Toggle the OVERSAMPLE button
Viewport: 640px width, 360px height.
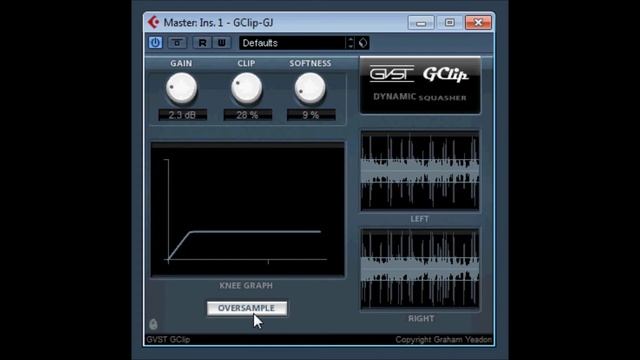[x=247, y=308]
